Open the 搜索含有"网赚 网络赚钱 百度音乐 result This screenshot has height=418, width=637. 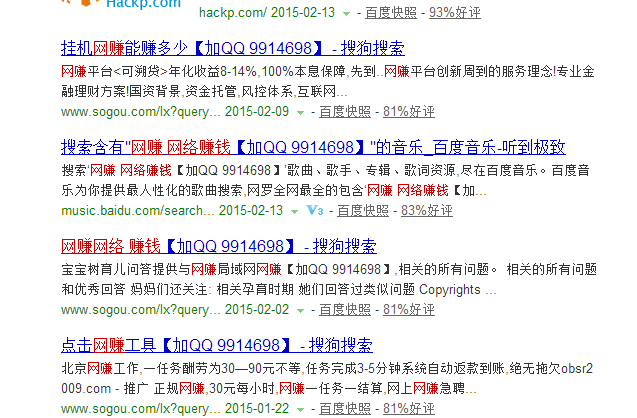313,147
